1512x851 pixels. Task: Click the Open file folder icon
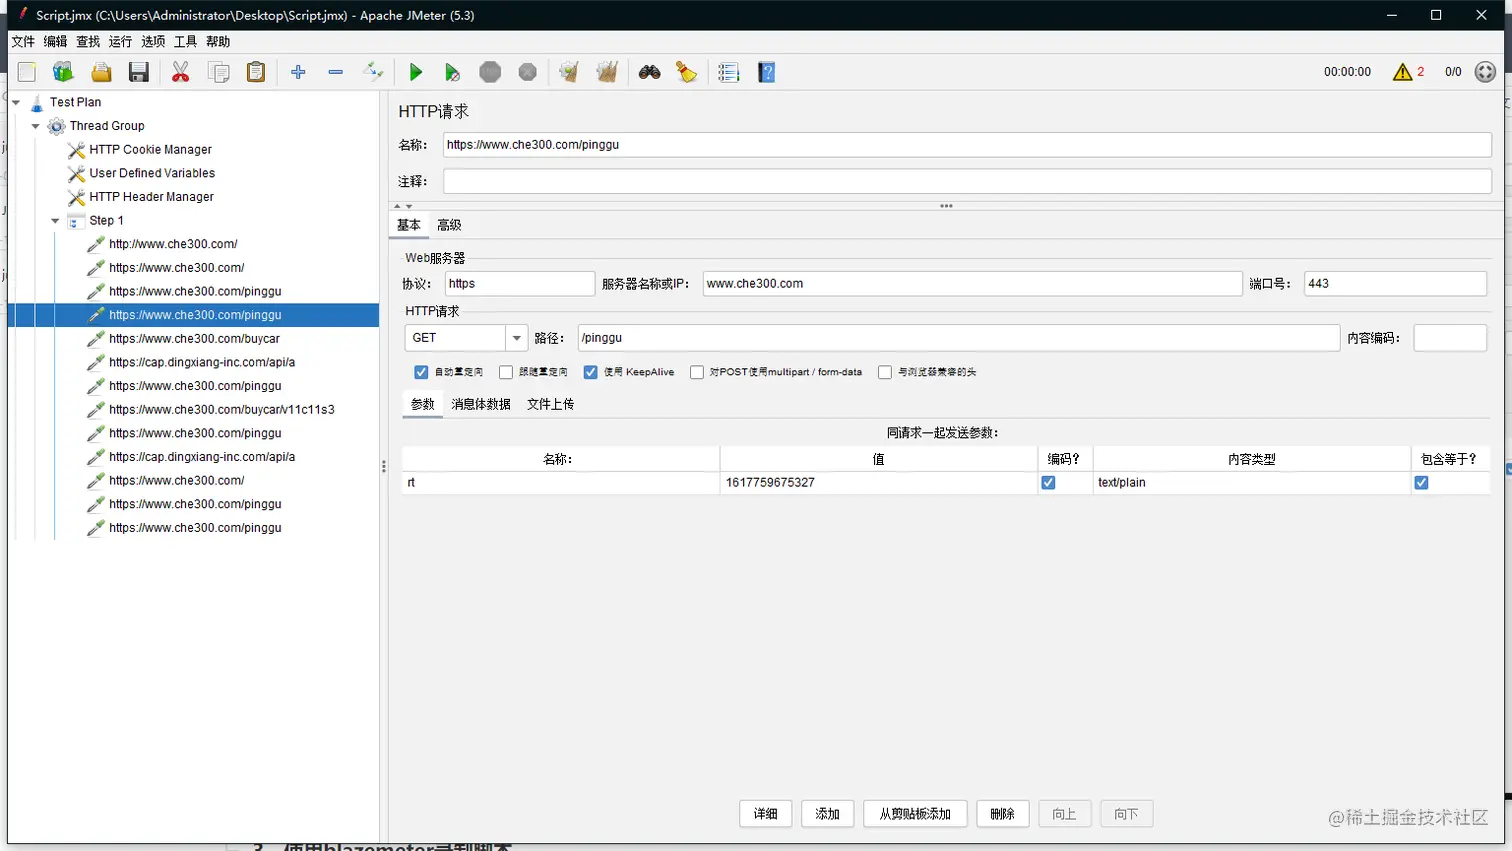[101, 72]
